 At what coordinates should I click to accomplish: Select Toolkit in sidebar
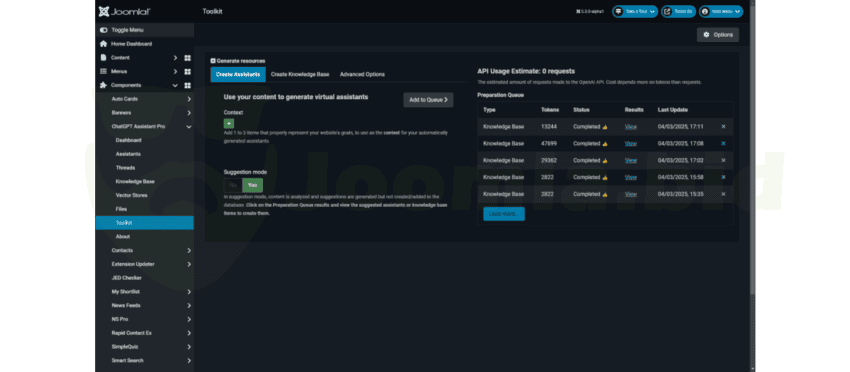pos(144,223)
